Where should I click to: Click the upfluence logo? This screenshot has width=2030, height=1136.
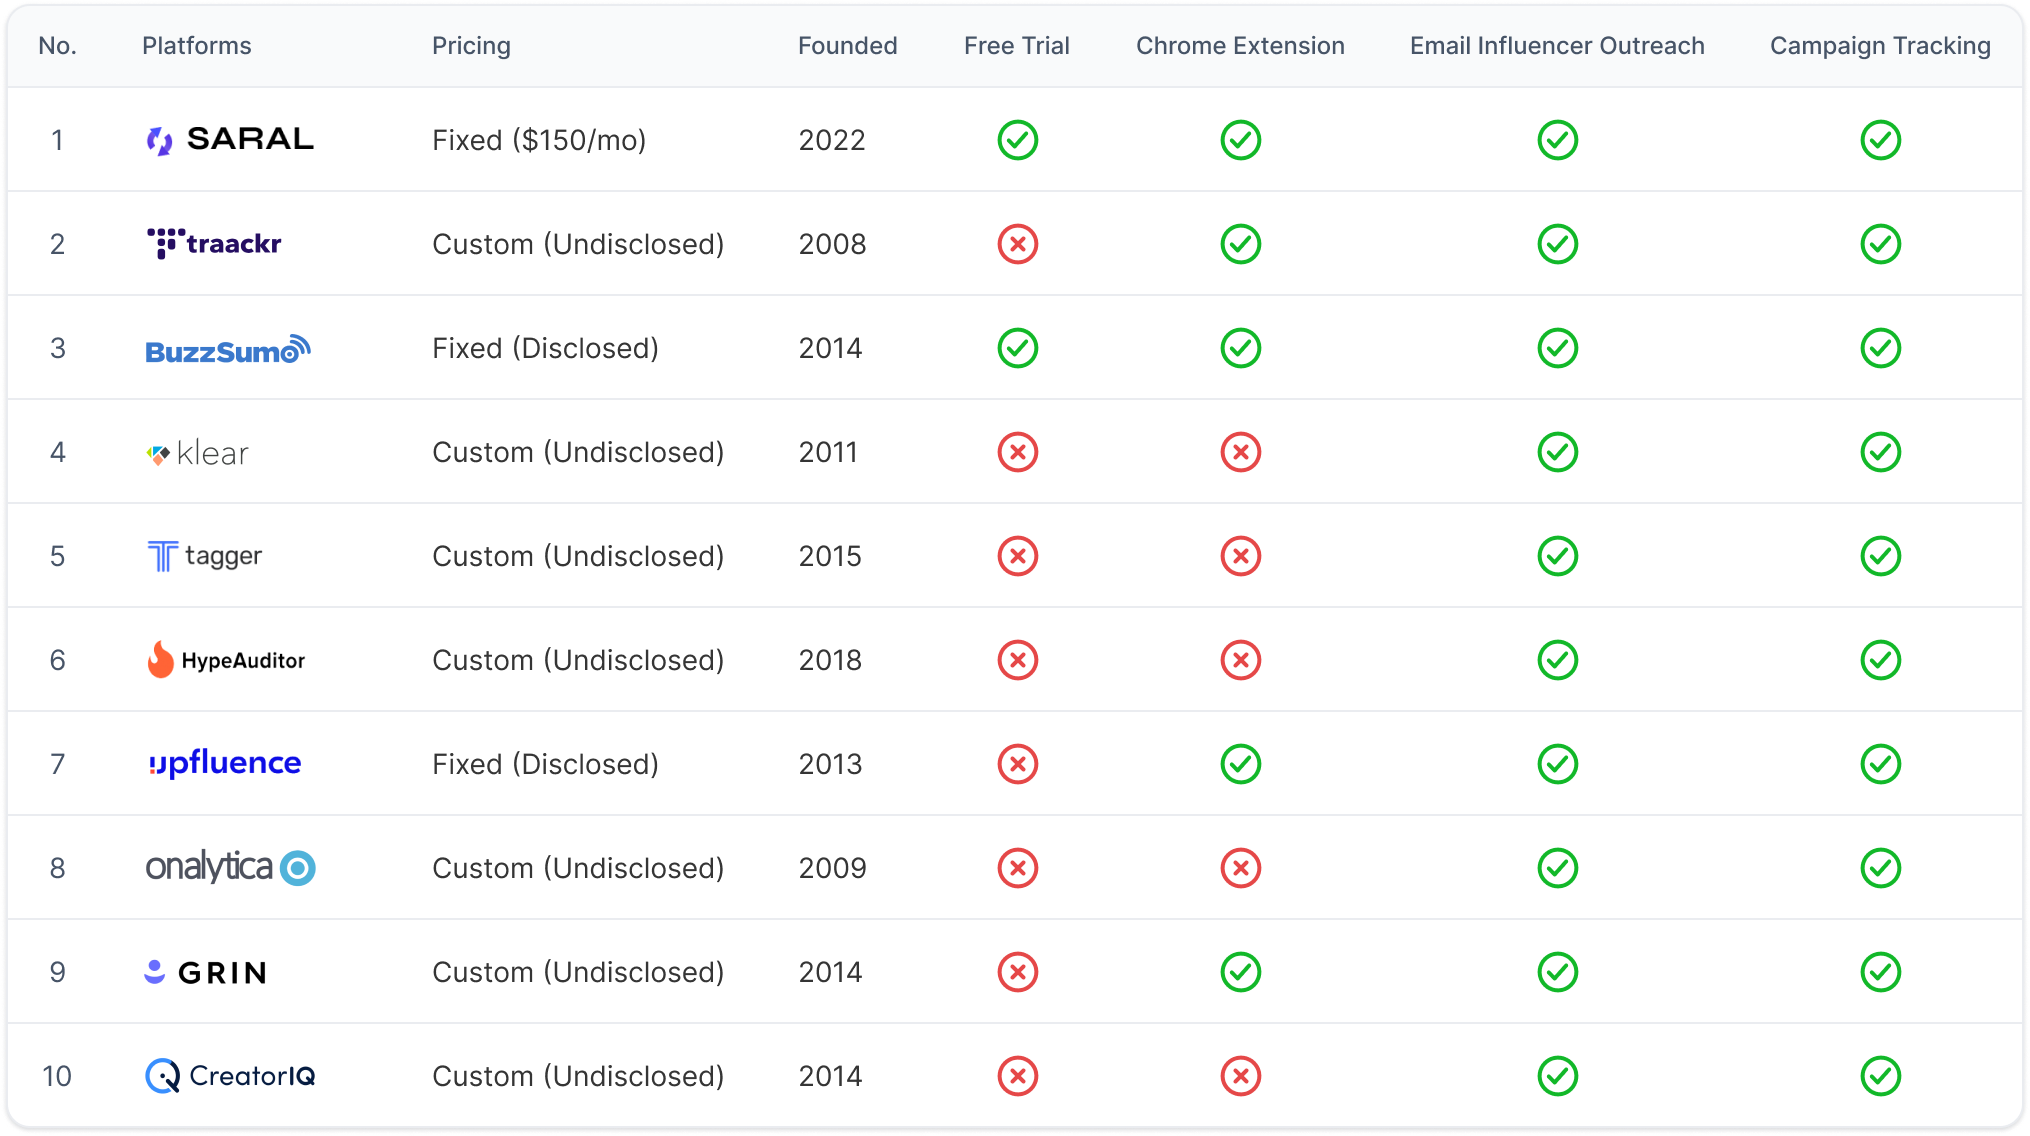[224, 763]
